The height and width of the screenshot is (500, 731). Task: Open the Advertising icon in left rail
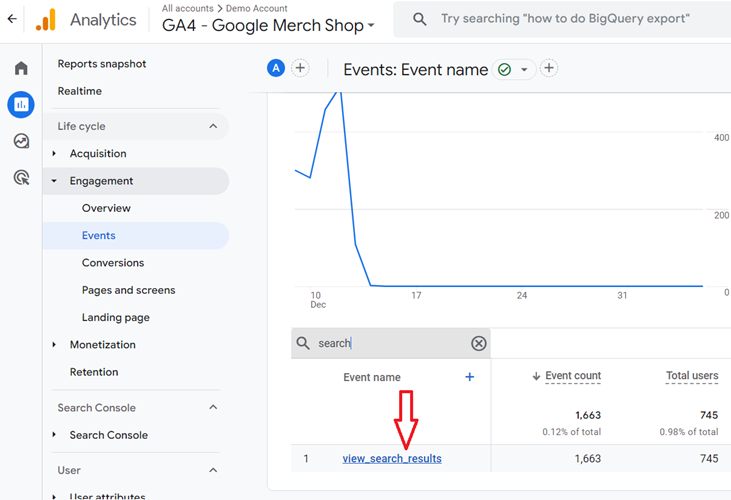21,178
